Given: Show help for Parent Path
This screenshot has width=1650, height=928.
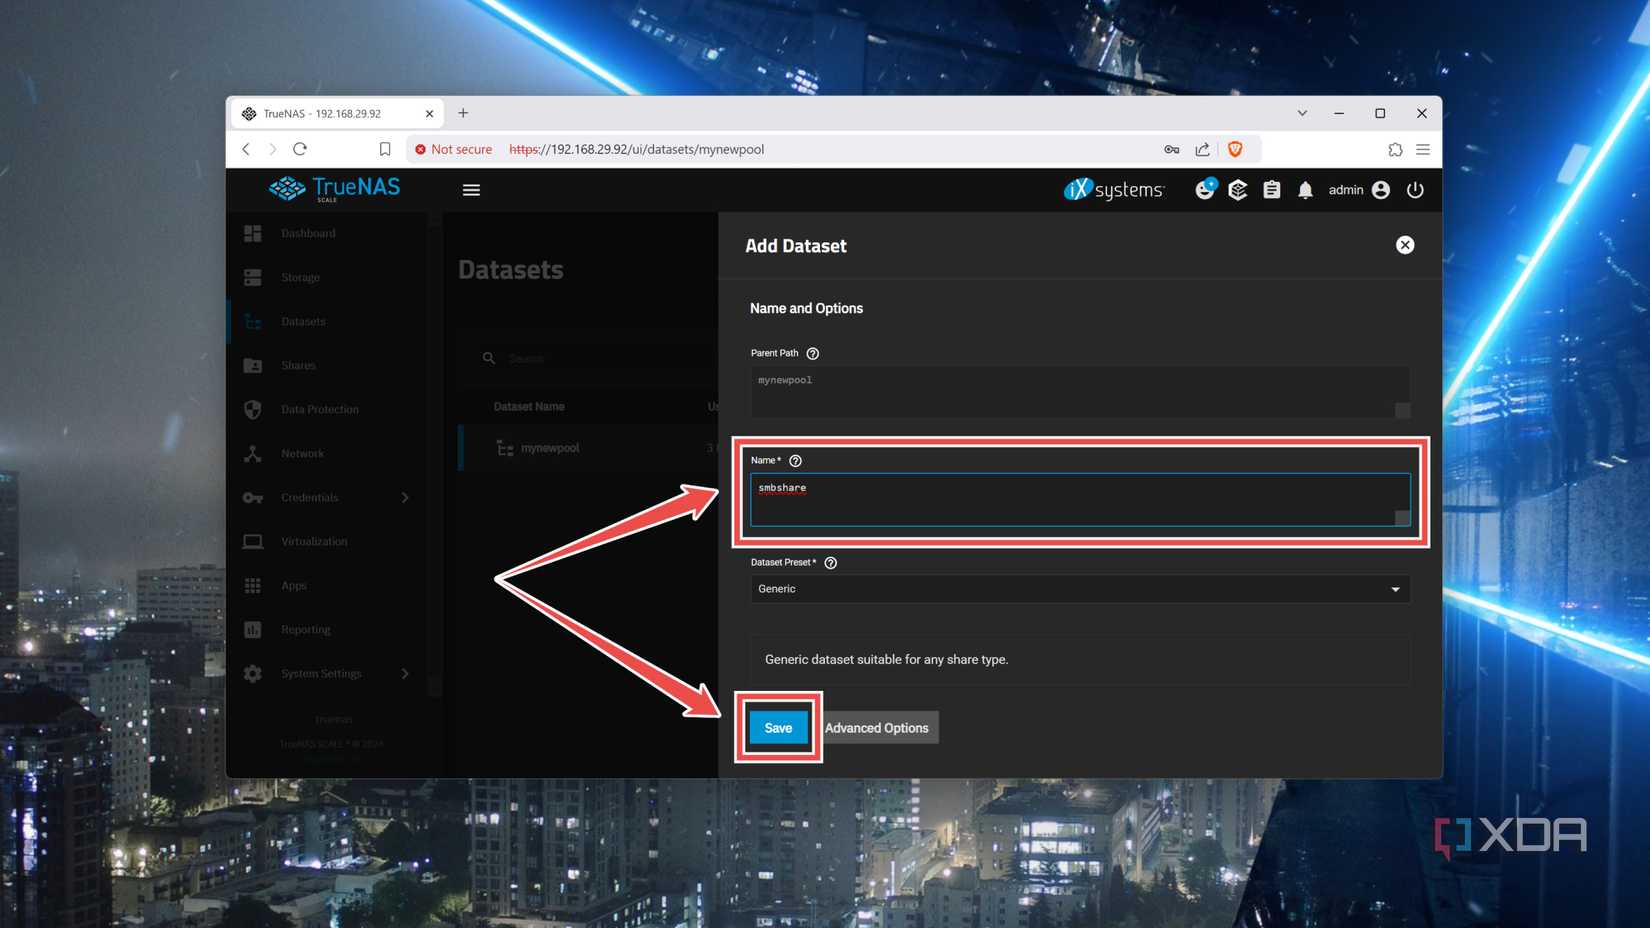Looking at the screenshot, I should [x=813, y=353].
